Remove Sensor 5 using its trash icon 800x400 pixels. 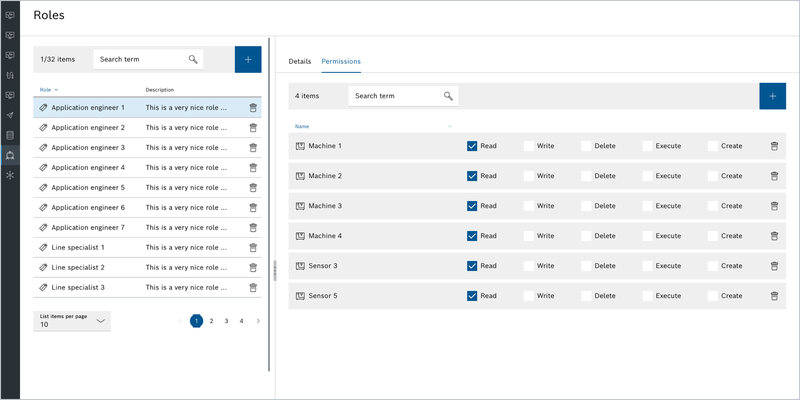pyautogui.click(x=774, y=296)
